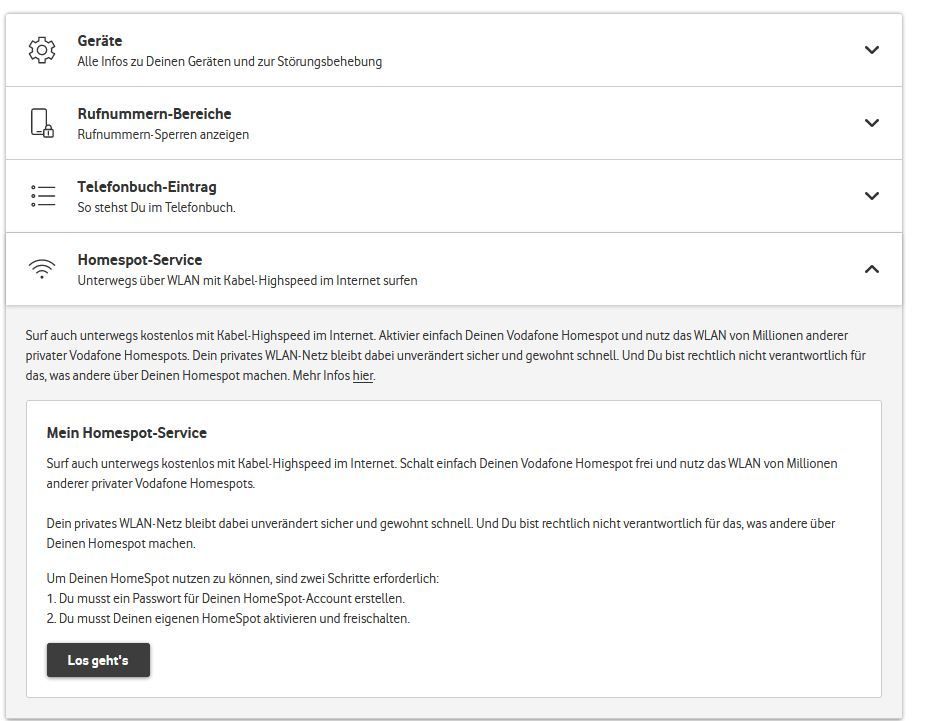Click the gear icon beside Geräte
Screen dimensions: 941x721
42,50
